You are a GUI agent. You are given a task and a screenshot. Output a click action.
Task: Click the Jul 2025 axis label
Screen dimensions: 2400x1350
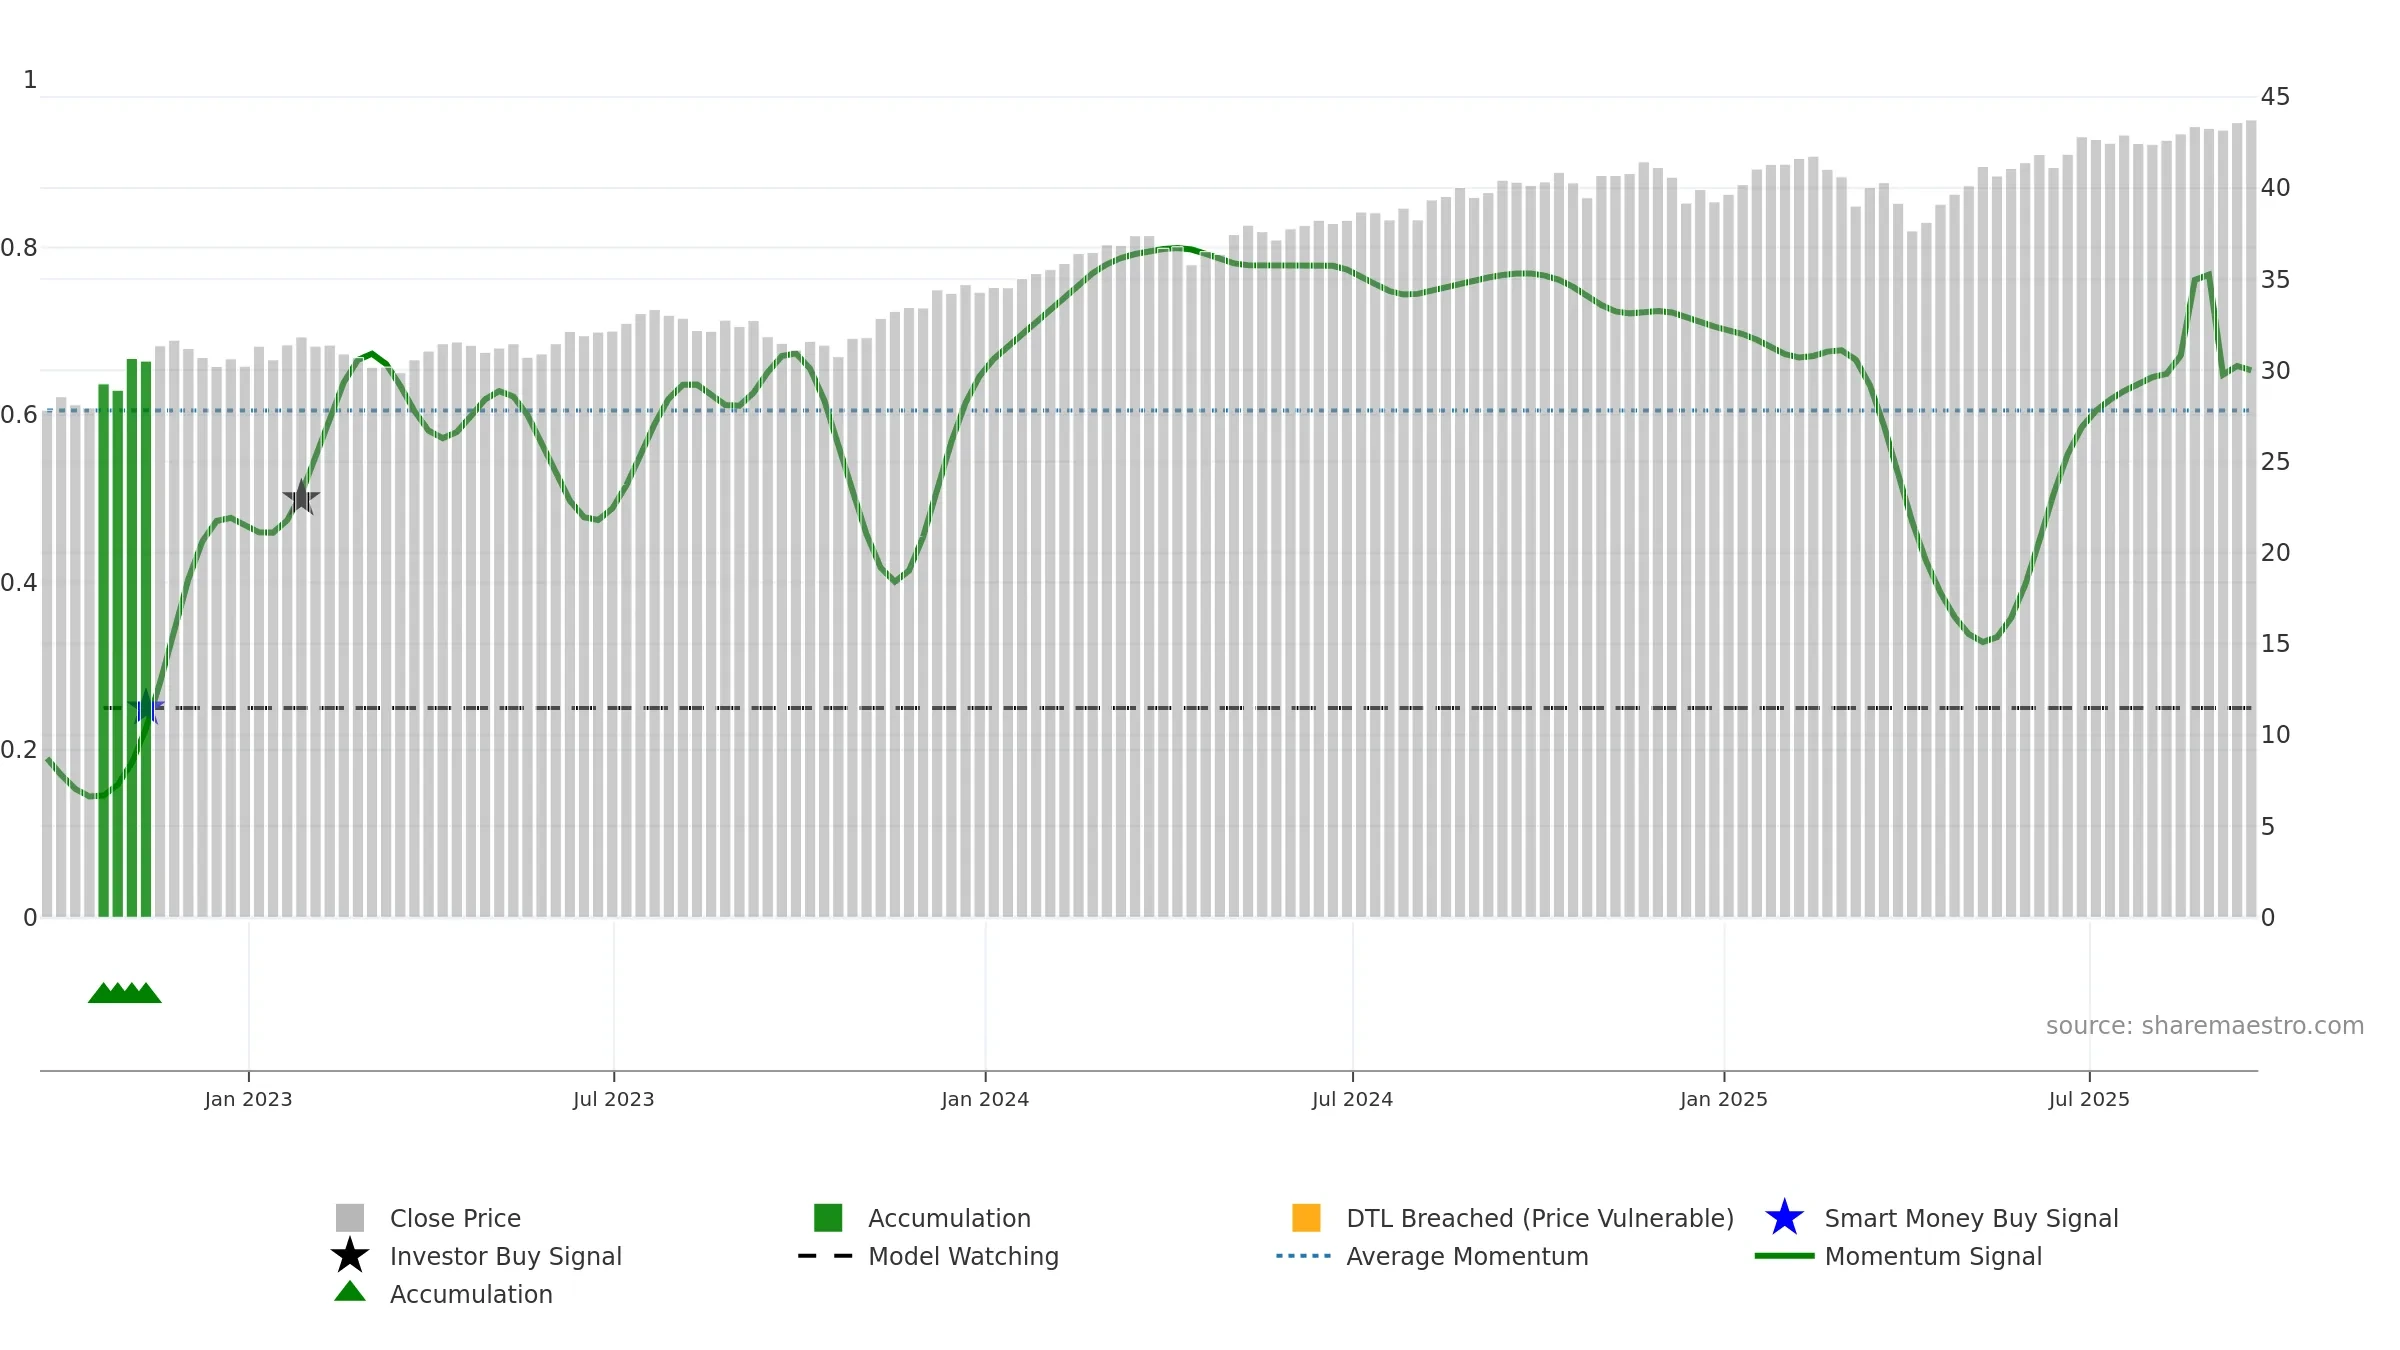(2089, 1100)
